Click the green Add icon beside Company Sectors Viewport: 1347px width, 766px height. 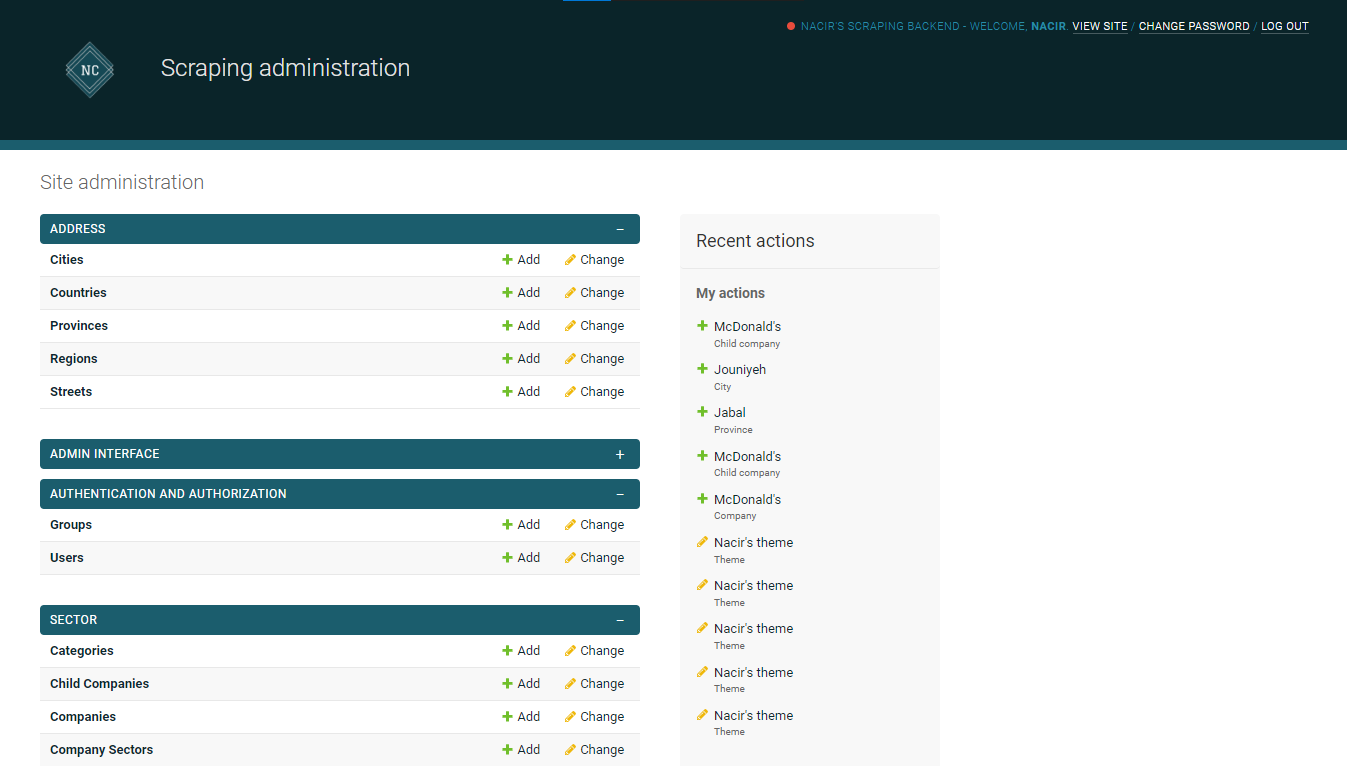pos(508,749)
